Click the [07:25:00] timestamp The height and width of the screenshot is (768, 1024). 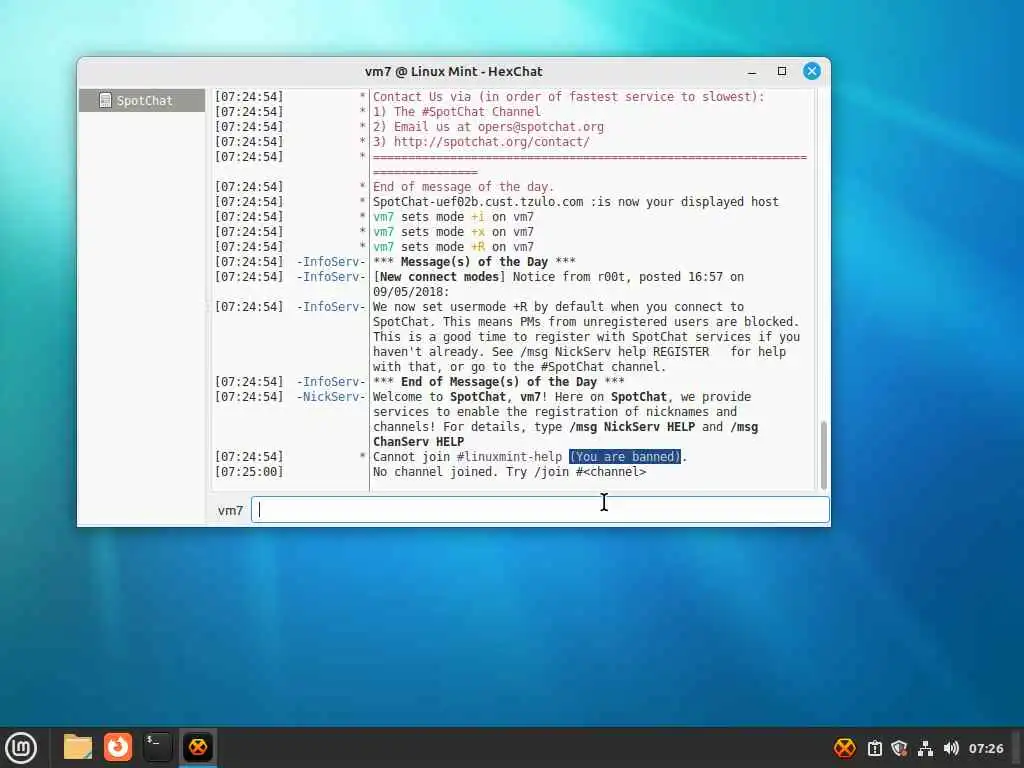coord(249,472)
